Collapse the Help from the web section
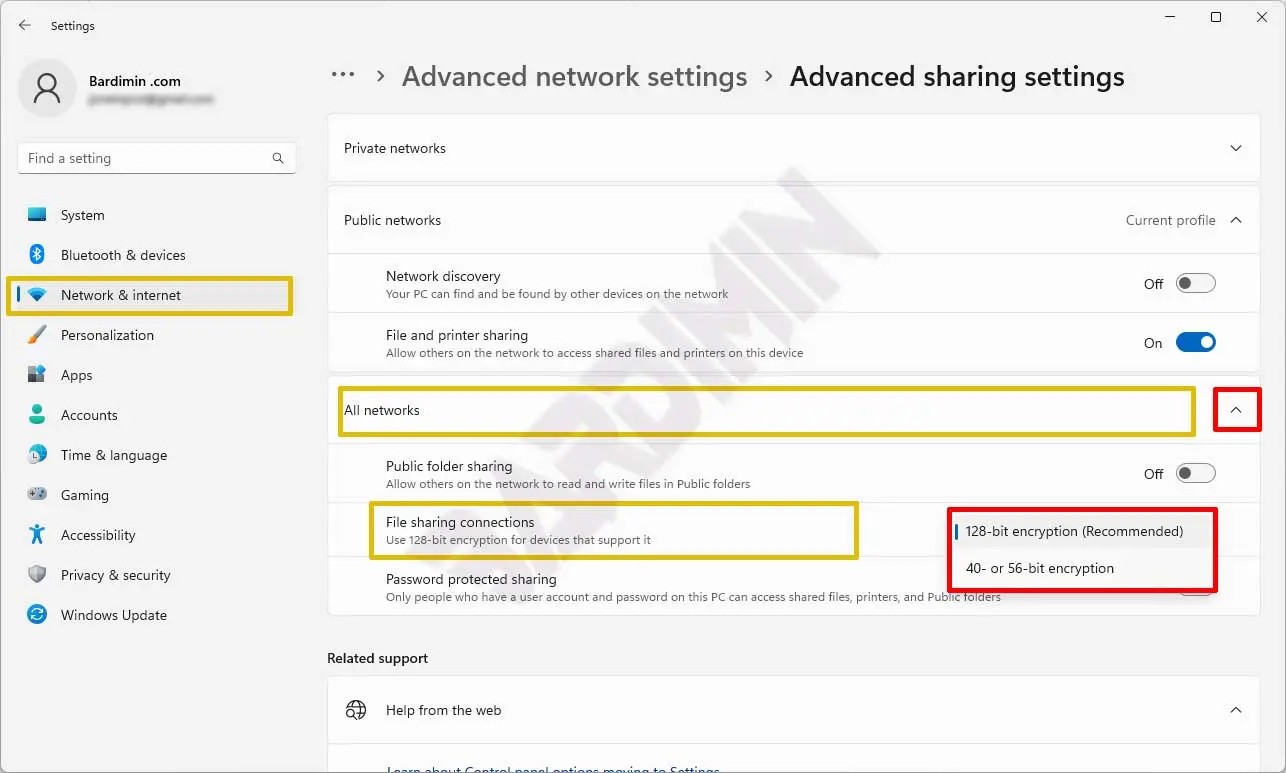Viewport: 1286px width, 773px height. coord(1236,710)
